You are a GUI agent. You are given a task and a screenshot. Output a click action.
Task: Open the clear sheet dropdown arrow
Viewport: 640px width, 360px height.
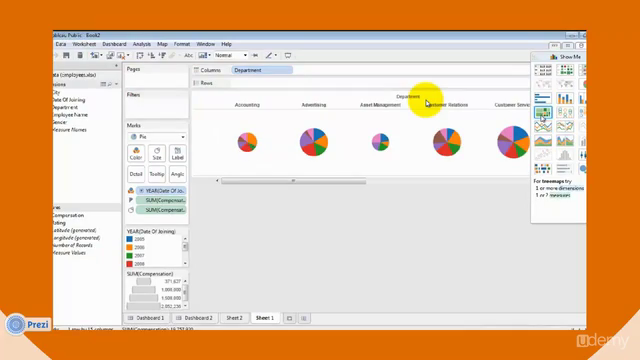coord(128,55)
